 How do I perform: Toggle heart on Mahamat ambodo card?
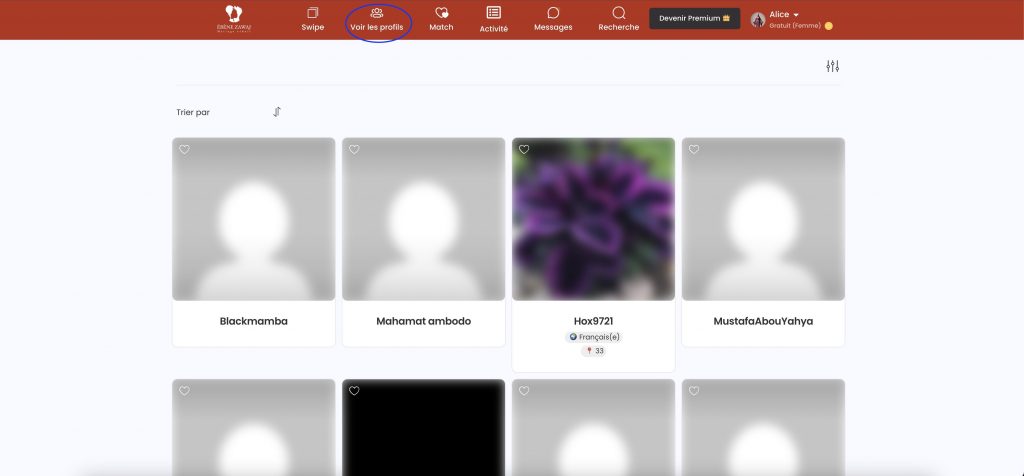(x=355, y=150)
